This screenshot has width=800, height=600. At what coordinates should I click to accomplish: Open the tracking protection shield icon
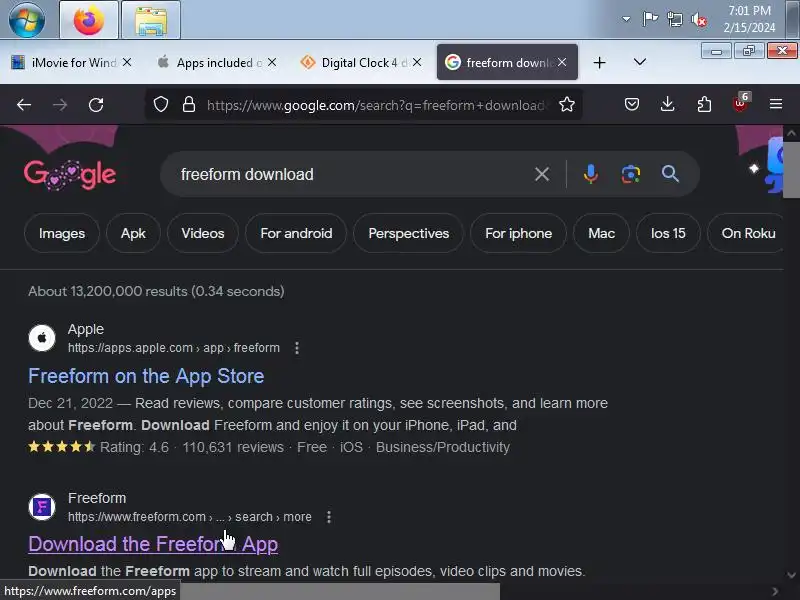[x=161, y=105]
